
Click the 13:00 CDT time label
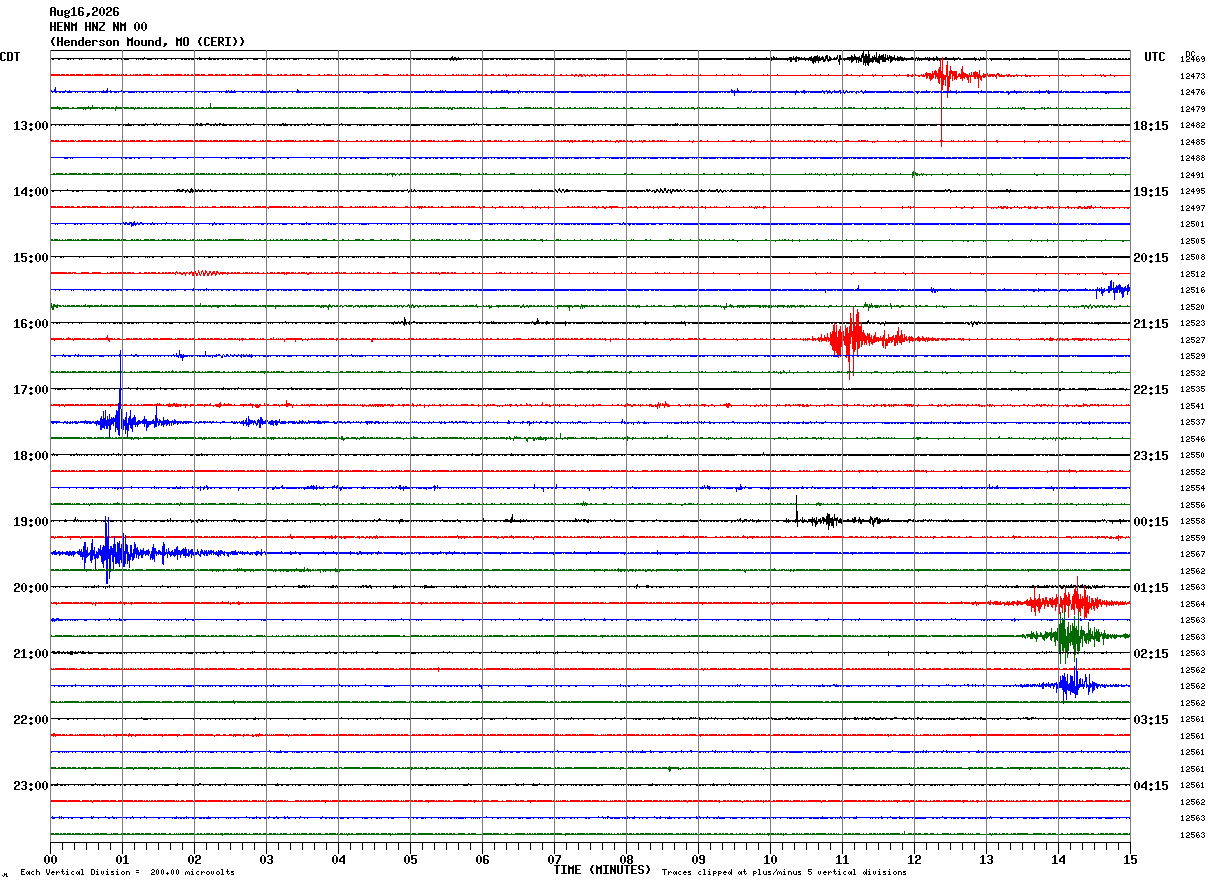coord(30,126)
